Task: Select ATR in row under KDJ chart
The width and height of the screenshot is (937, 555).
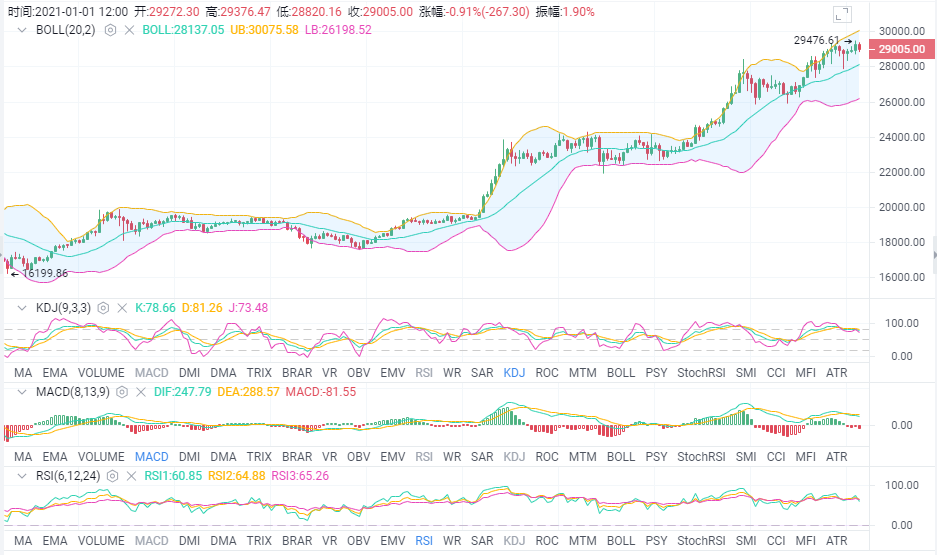Action: coord(837,373)
